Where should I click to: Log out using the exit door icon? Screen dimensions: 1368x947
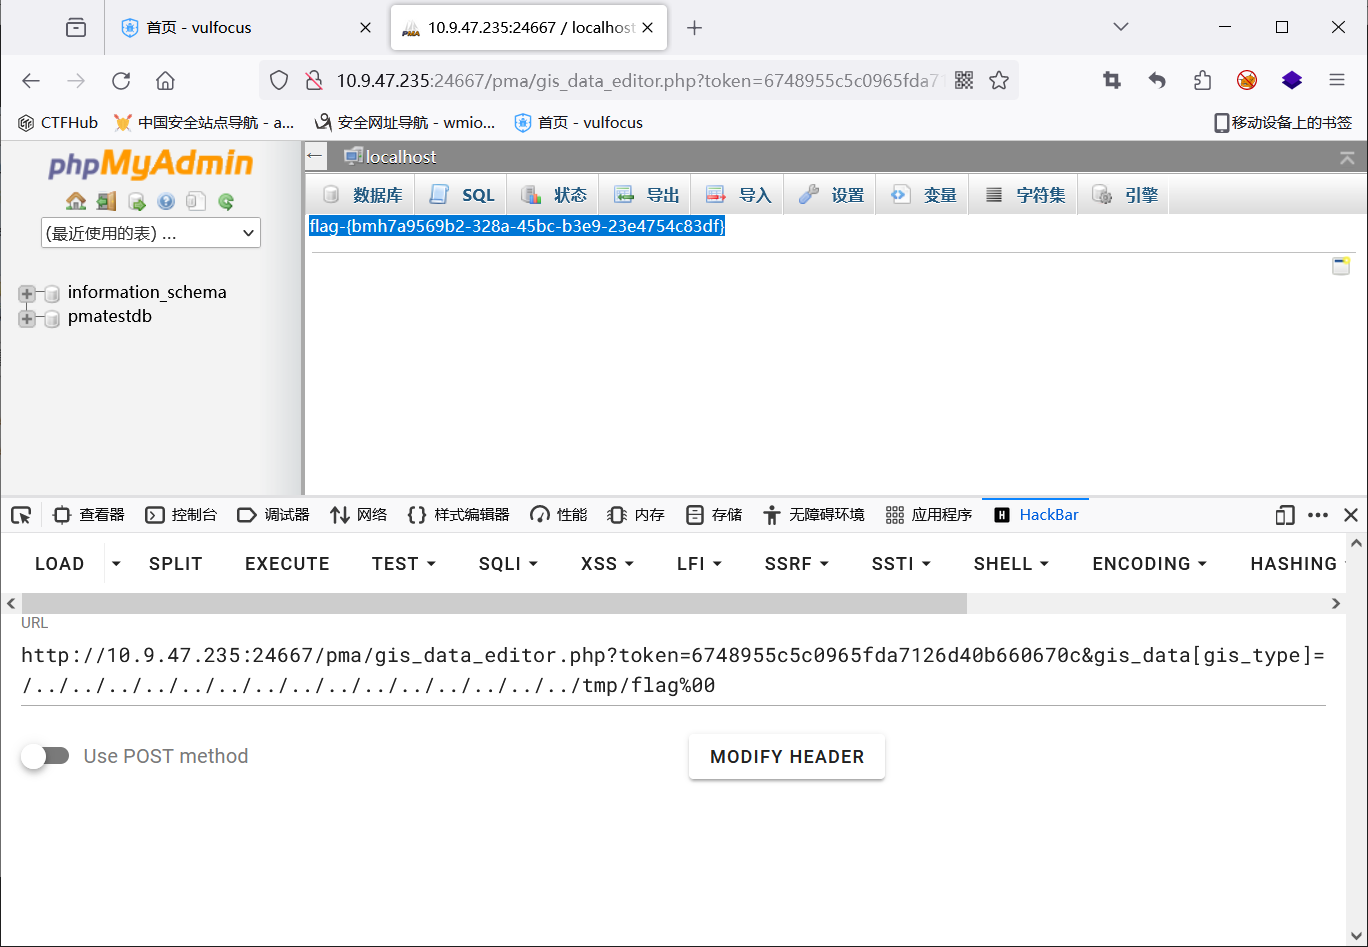[106, 201]
